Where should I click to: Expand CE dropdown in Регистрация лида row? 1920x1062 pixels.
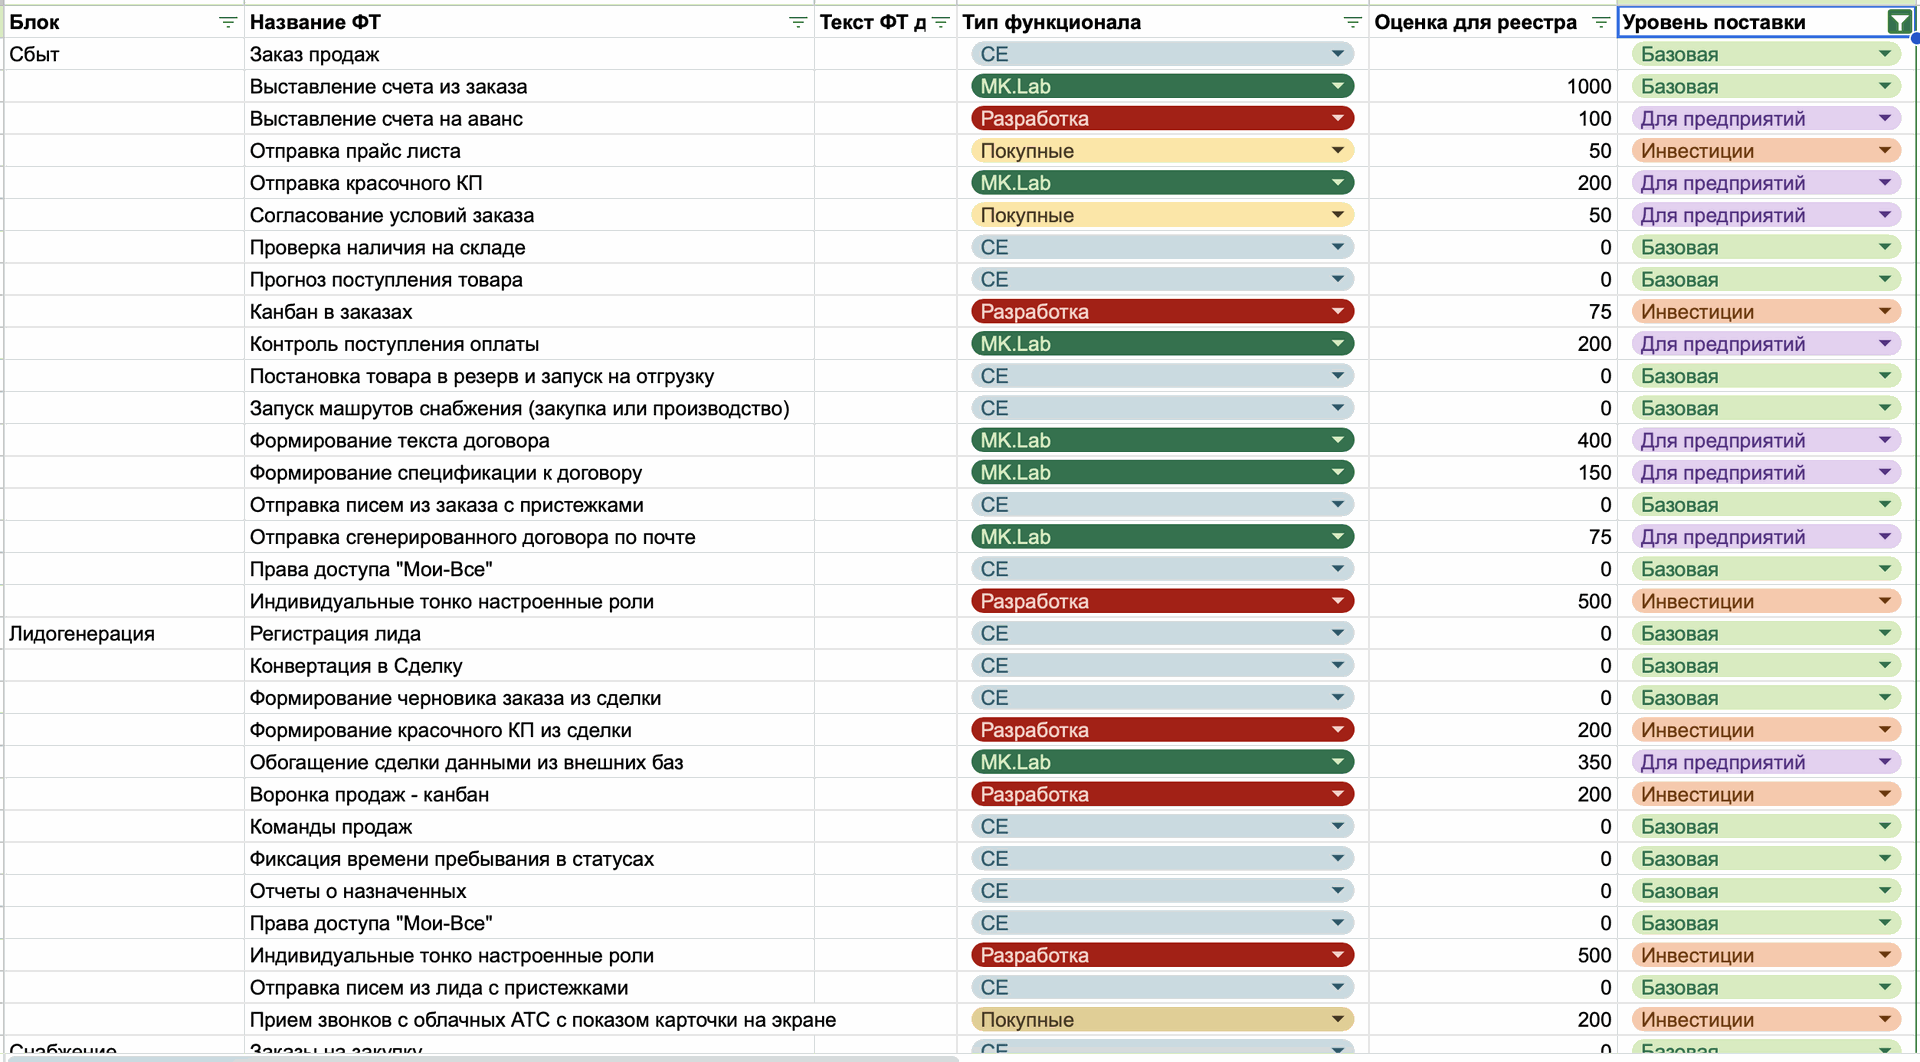(x=1337, y=634)
